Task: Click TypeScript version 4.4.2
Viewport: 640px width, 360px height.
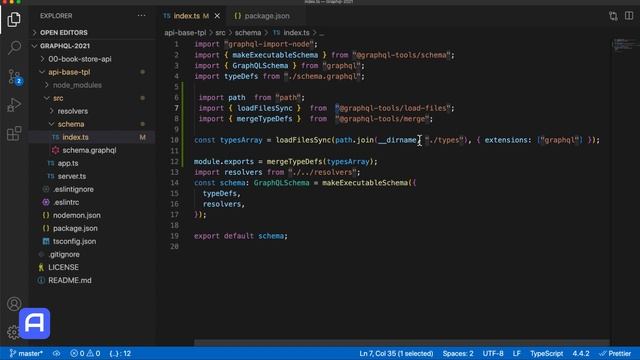Action: pyautogui.click(x=580, y=353)
